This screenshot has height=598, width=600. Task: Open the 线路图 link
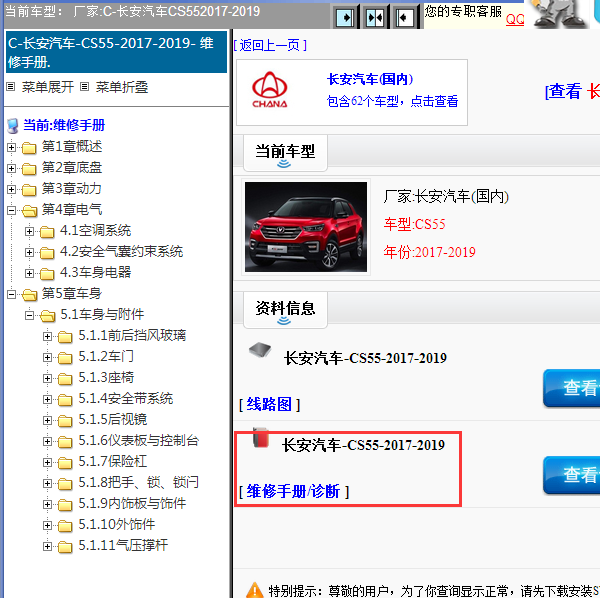coord(269,404)
